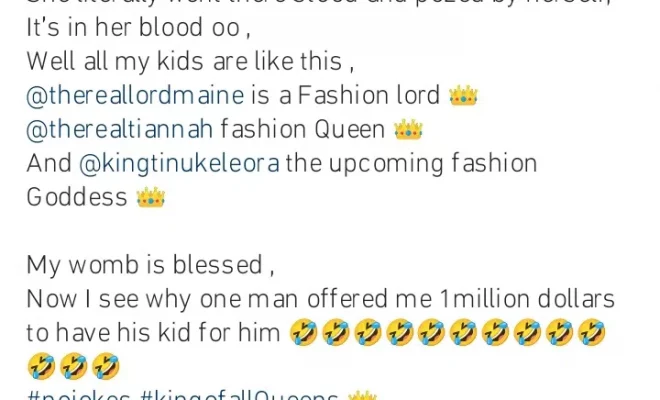Open the @kingtinukeleora profile mention
The width and height of the screenshot is (660, 400).
point(179,164)
